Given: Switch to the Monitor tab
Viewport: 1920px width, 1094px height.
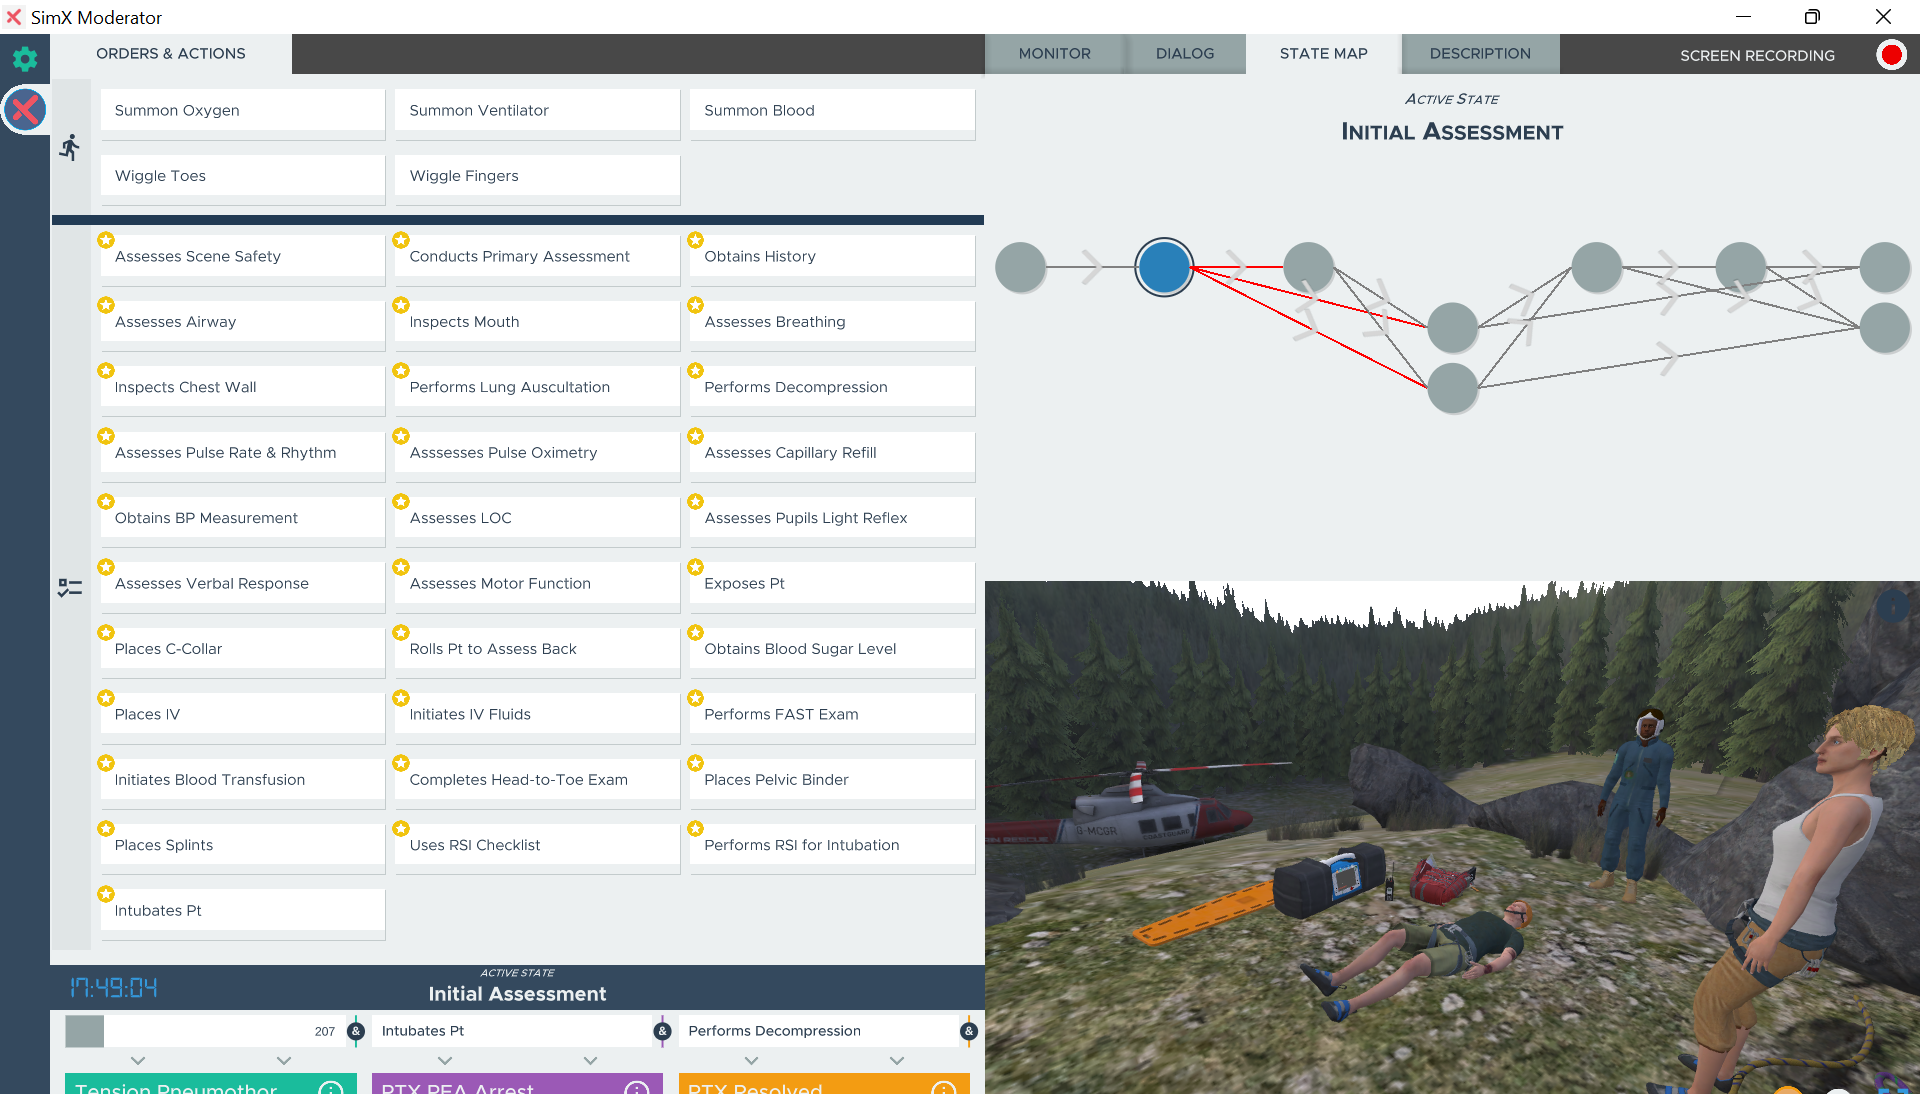Looking at the screenshot, I should [x=1054, y=54].
